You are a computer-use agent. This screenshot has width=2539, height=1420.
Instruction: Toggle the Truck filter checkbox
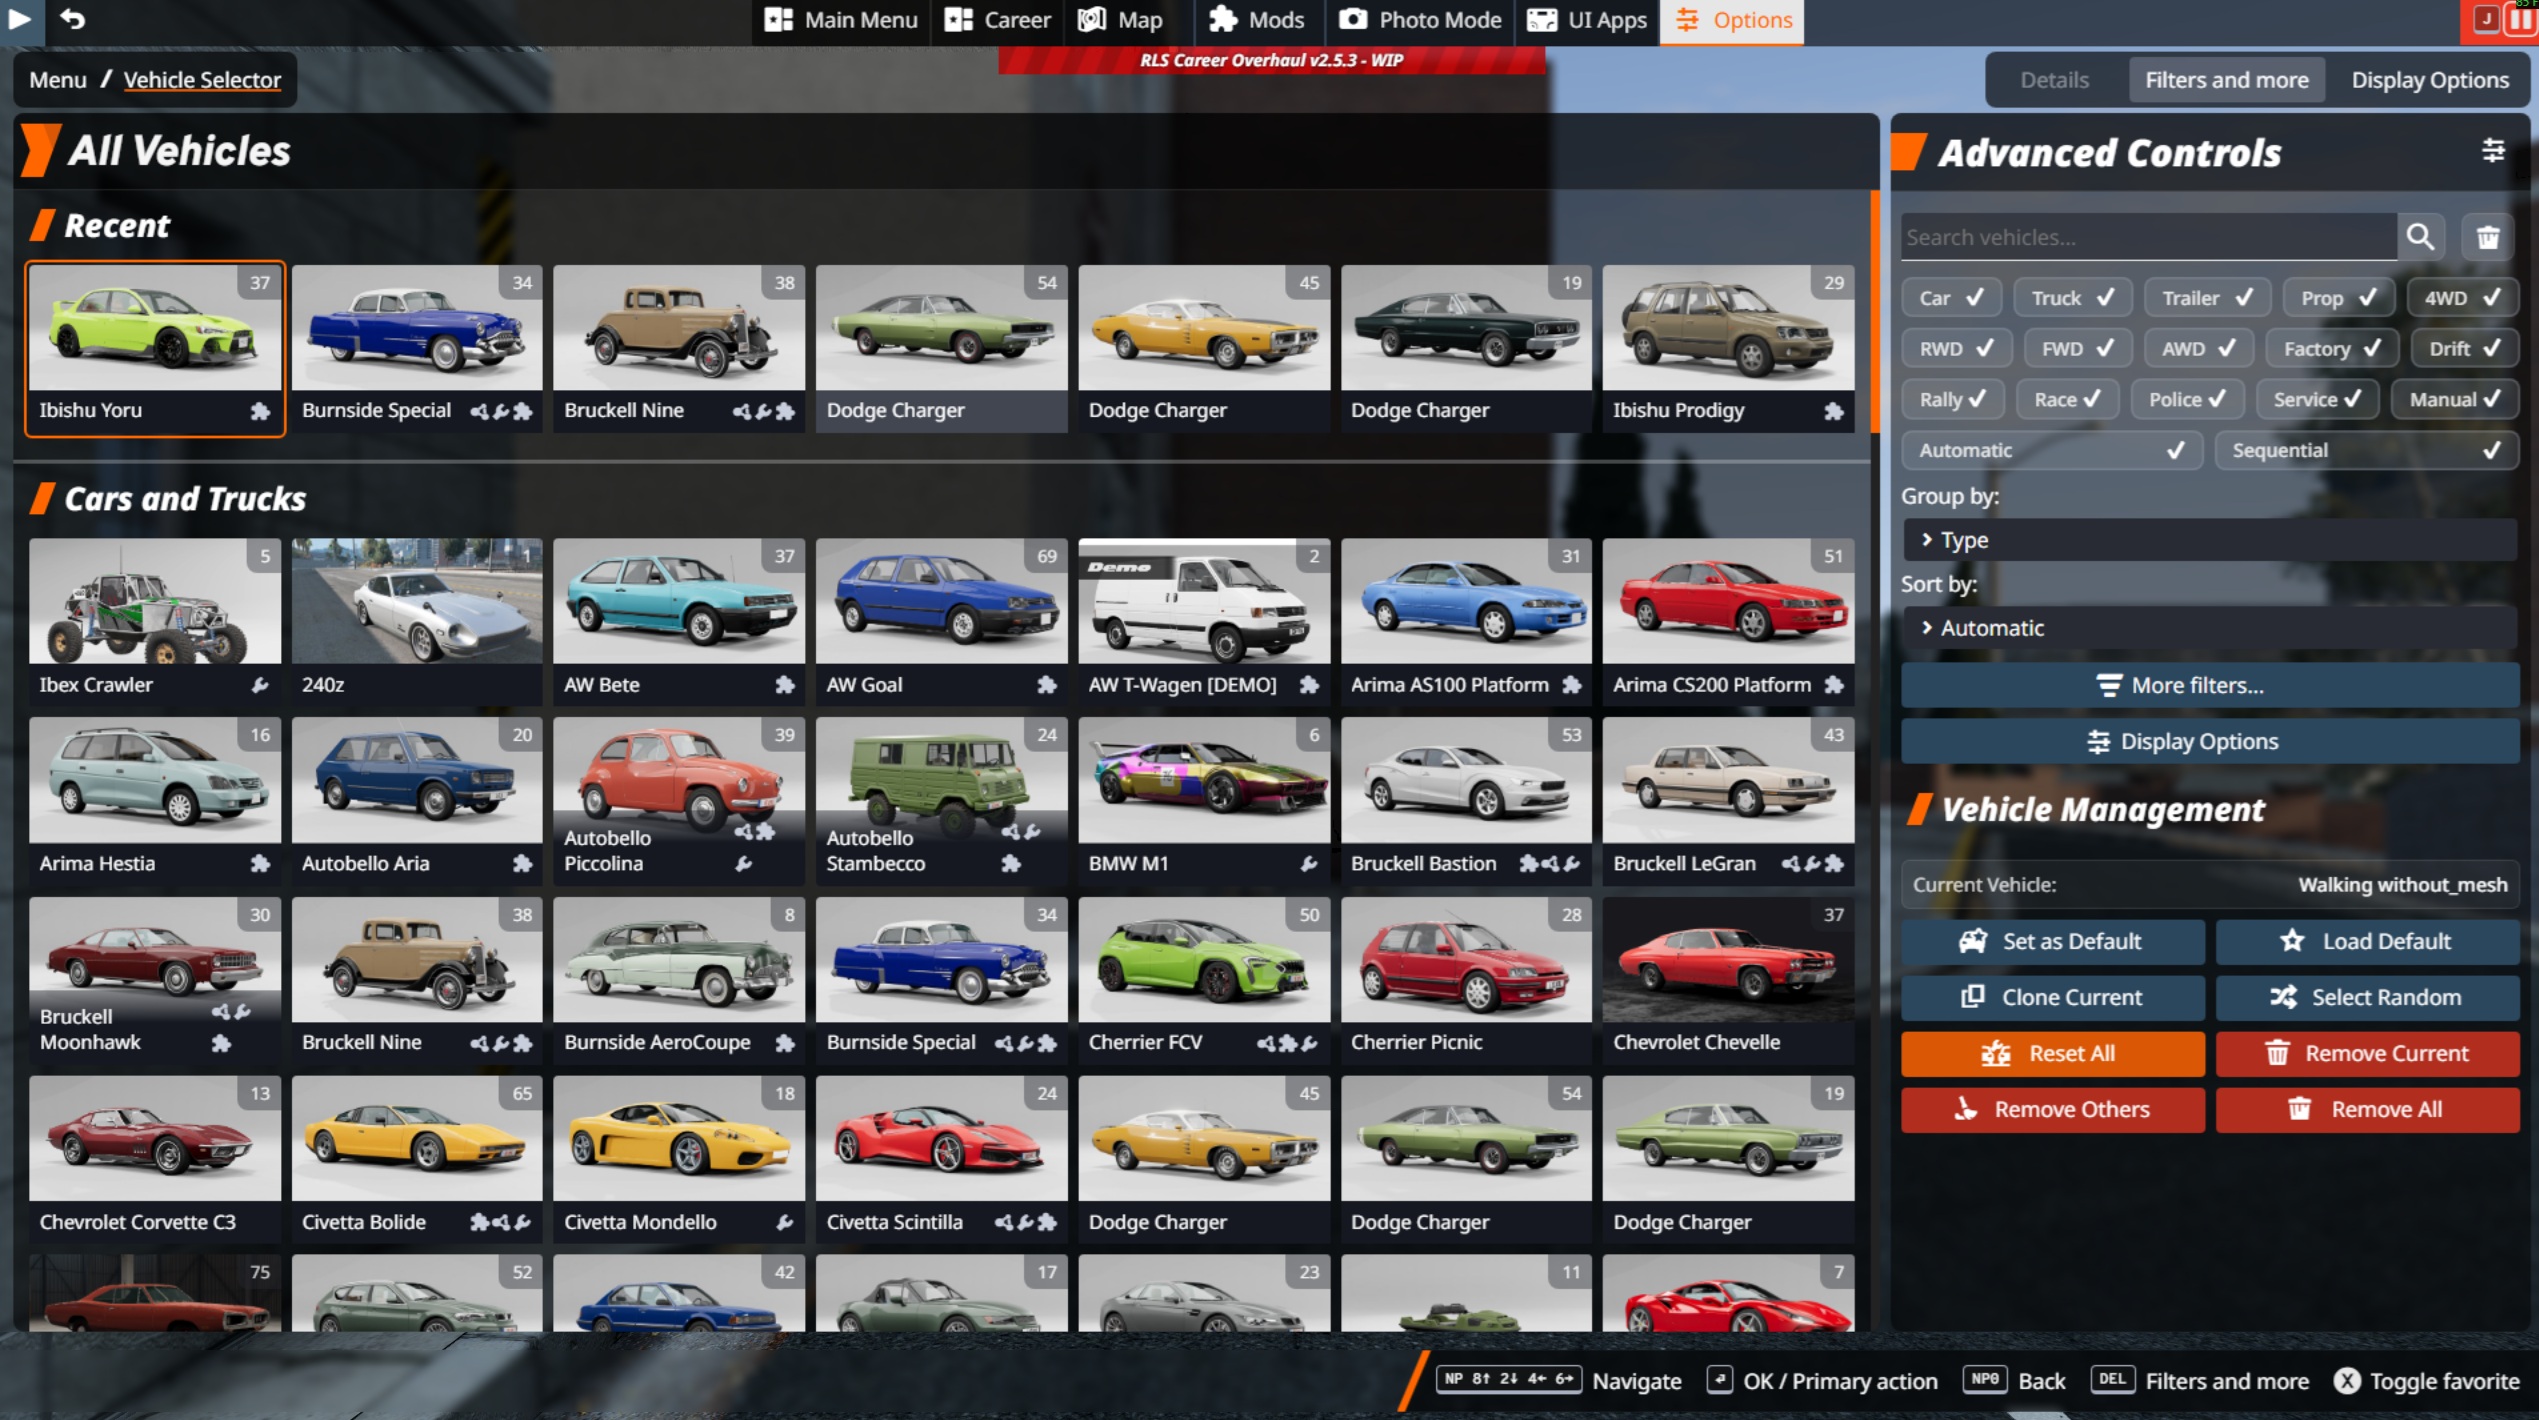tap(2072, 298)
